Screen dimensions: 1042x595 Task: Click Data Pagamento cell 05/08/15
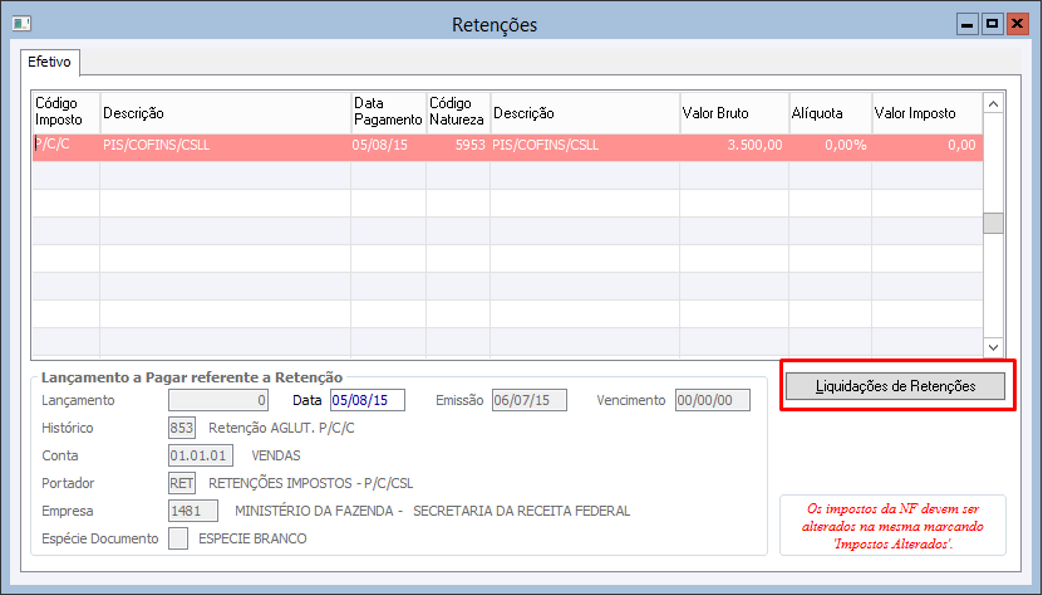(x=388, y=146)
